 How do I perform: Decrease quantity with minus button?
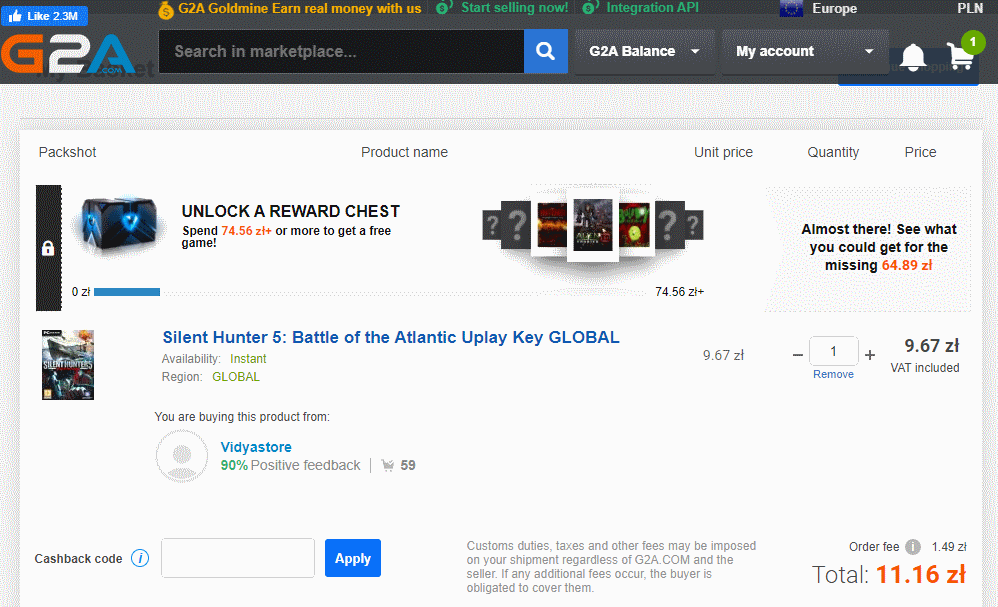point(797,354)
